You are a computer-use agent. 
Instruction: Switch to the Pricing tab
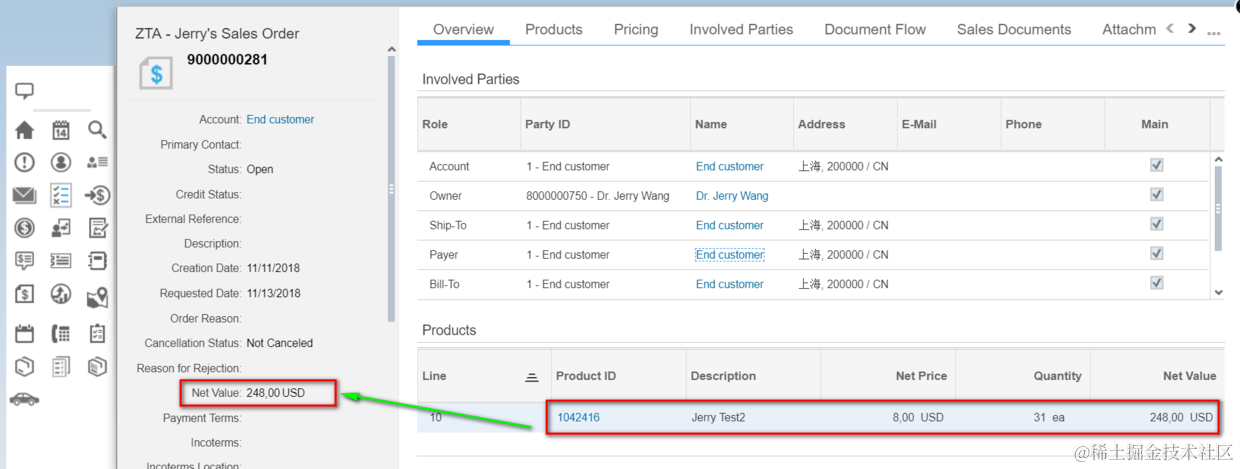coord(636,30)
